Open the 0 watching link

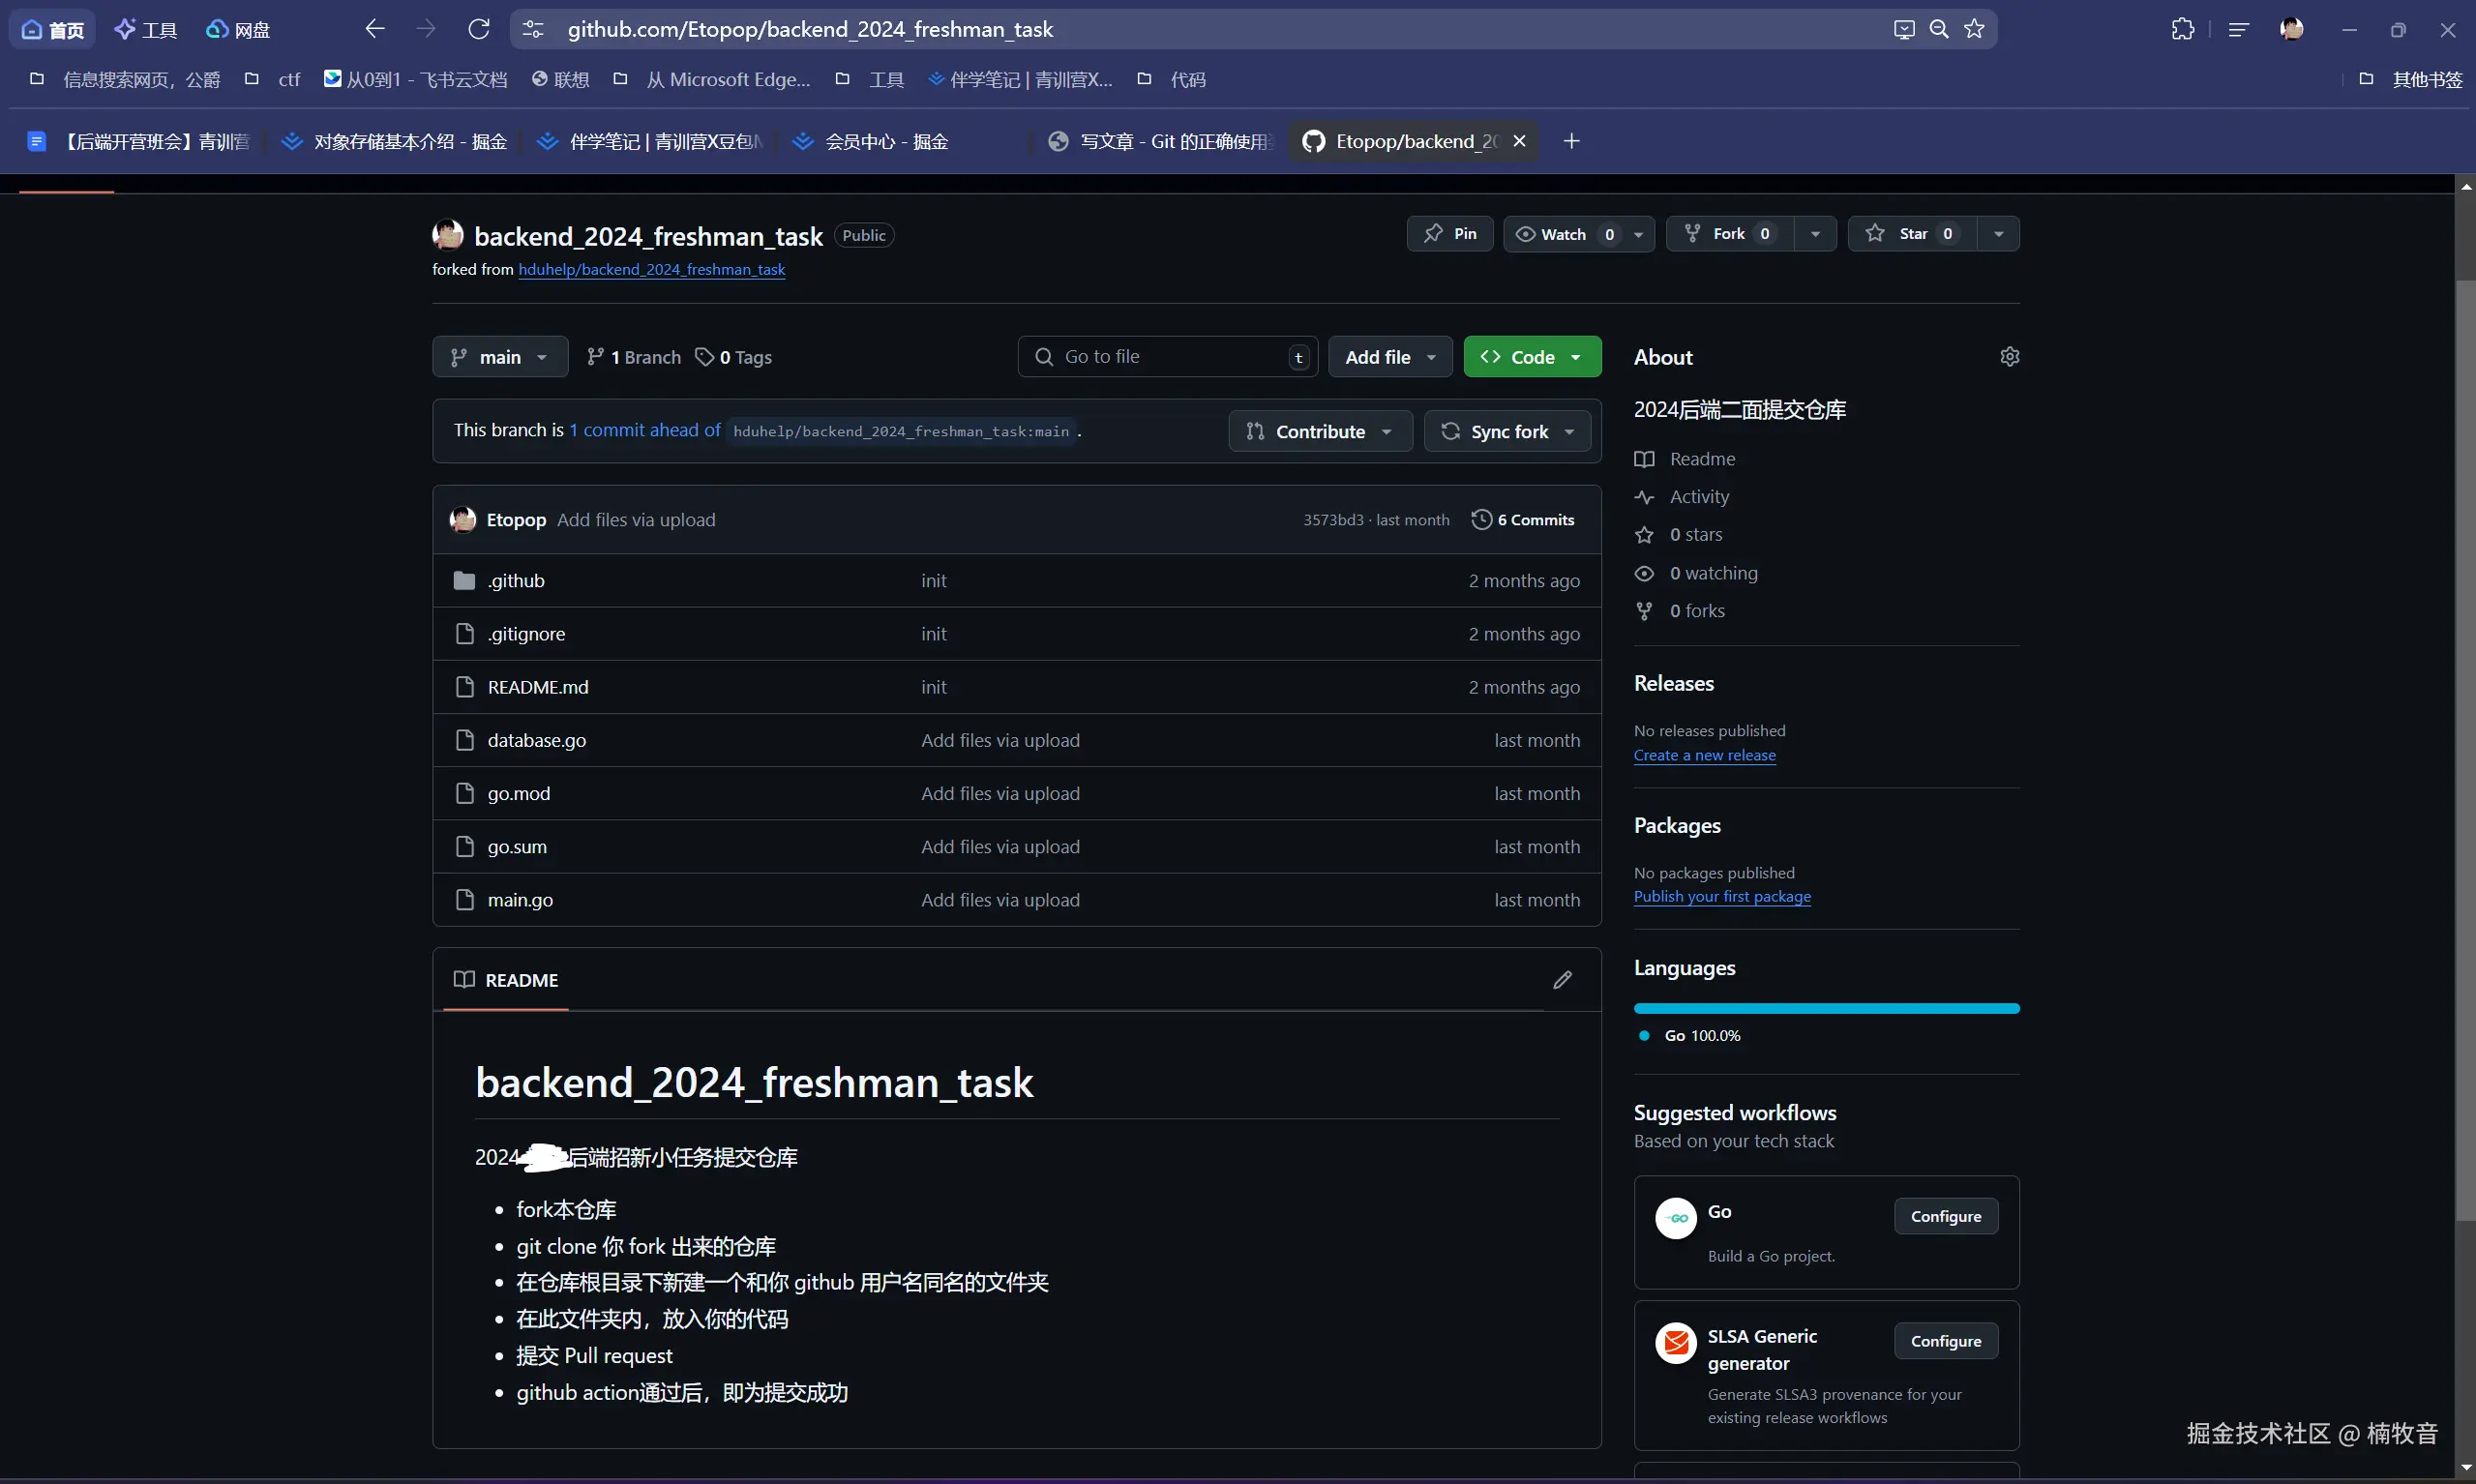1712,573
